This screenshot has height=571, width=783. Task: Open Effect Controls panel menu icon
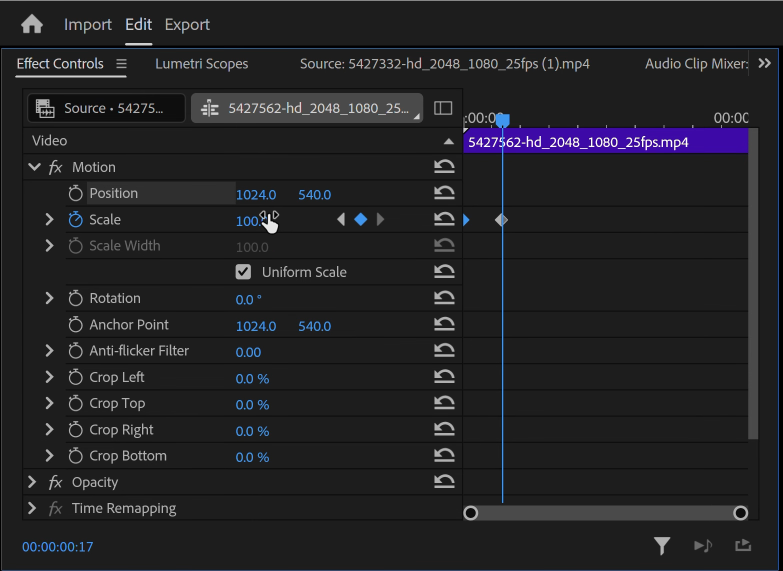pyautogui.click(x=121, y=64)
